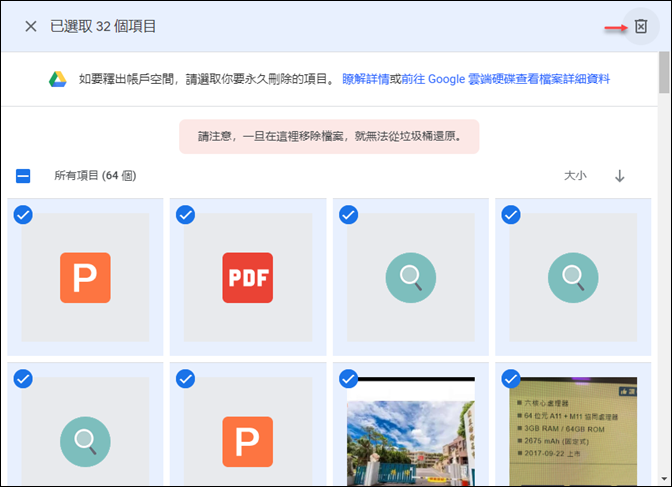This screenshot has height=487, width=672.
Task: Open 前往 Google 雲端硬碟查看檔案詳細資料 link
Action: tap(506, 79)
